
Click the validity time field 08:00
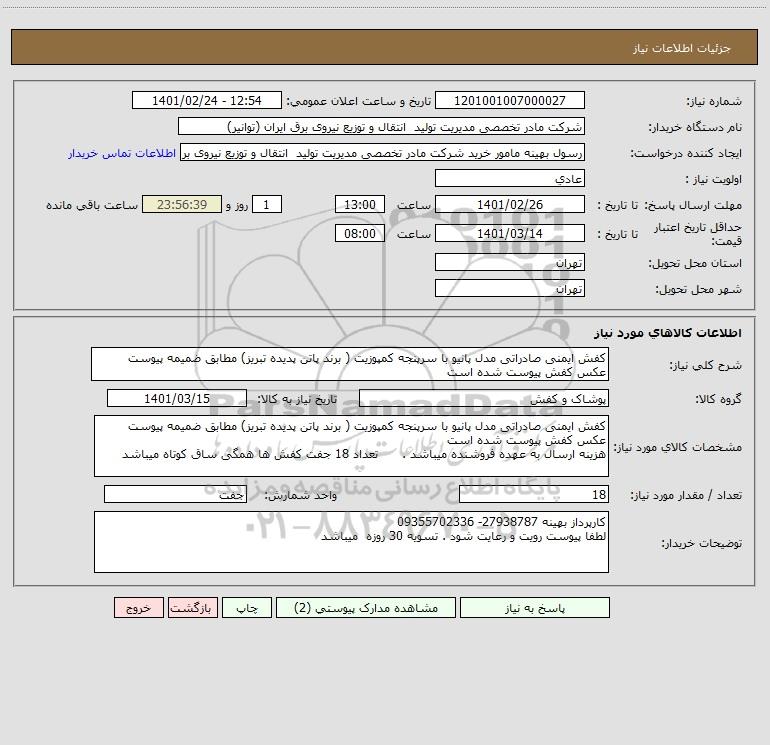tap(359, 233)
